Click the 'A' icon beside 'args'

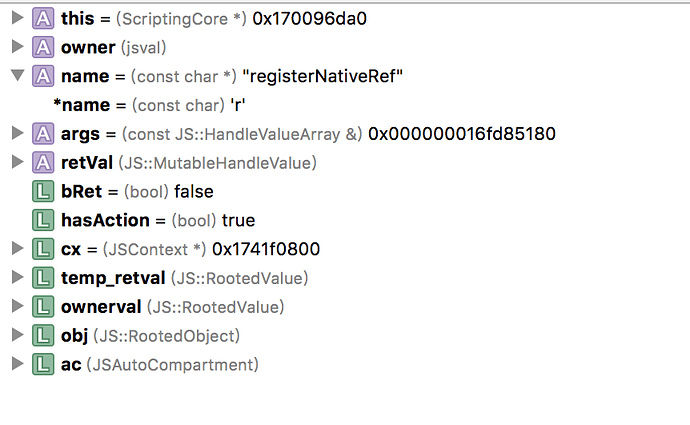43,133
